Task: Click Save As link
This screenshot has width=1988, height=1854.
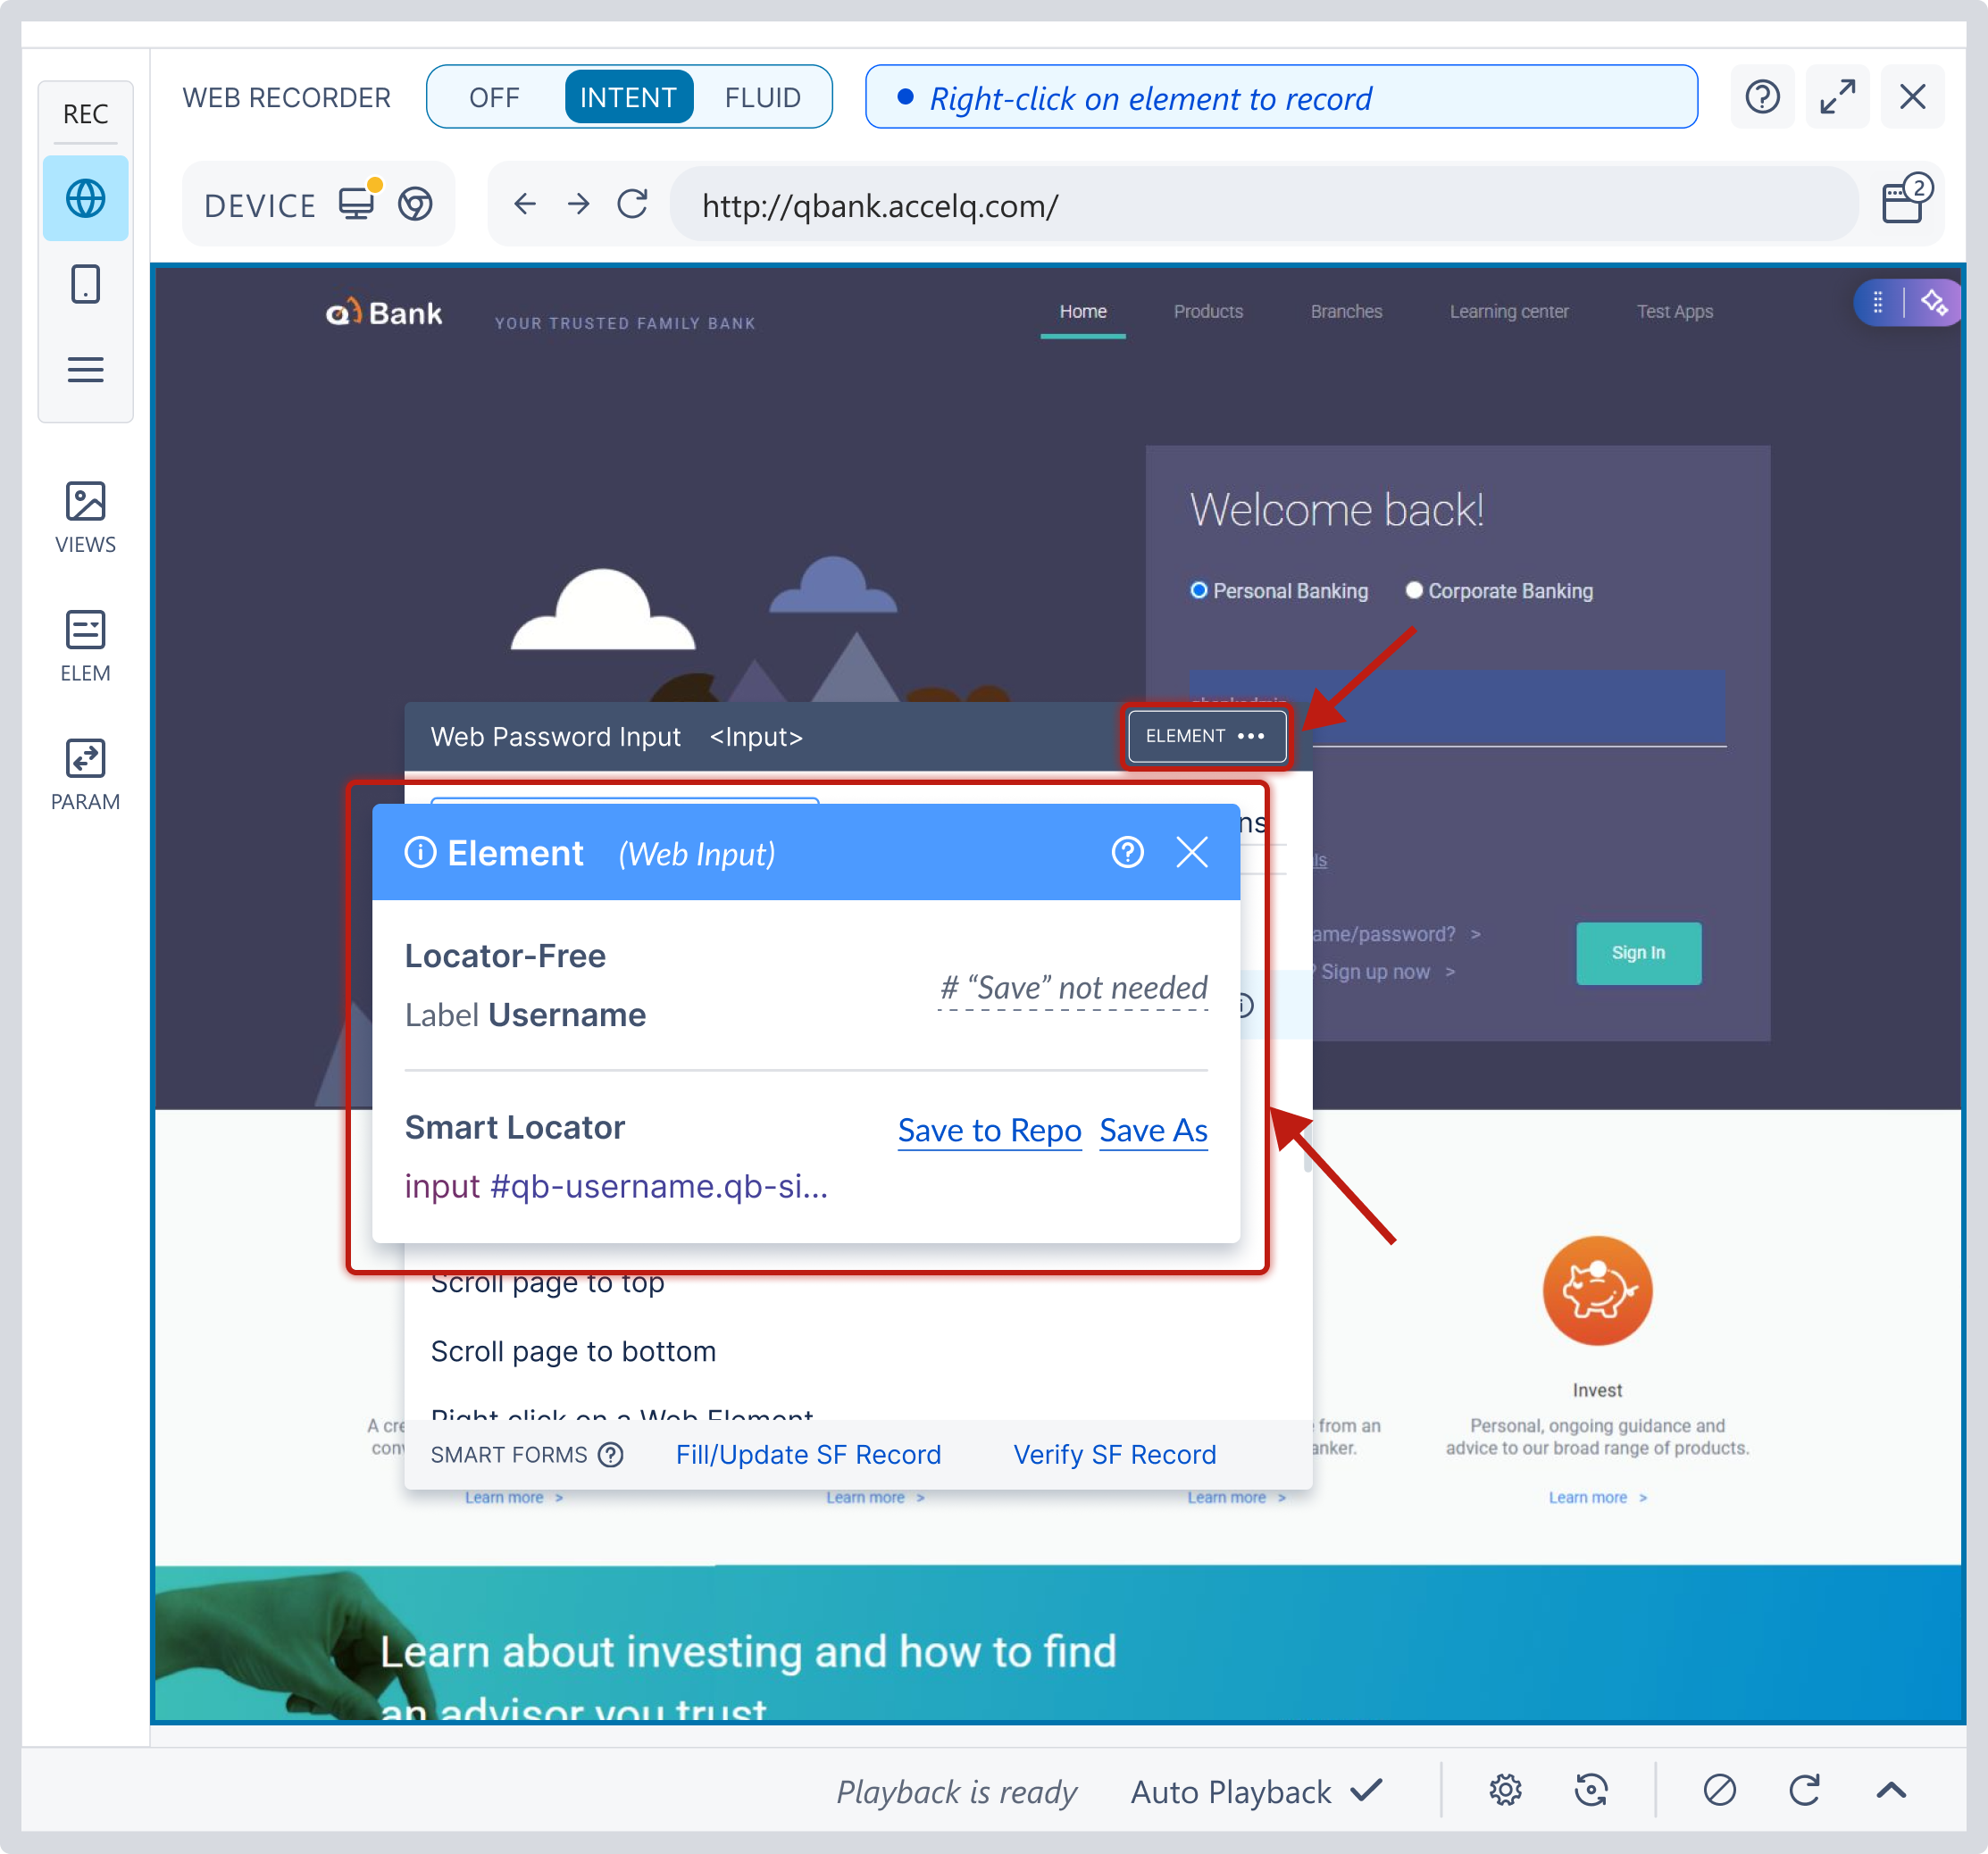Action: [x=1153, y=1130]
